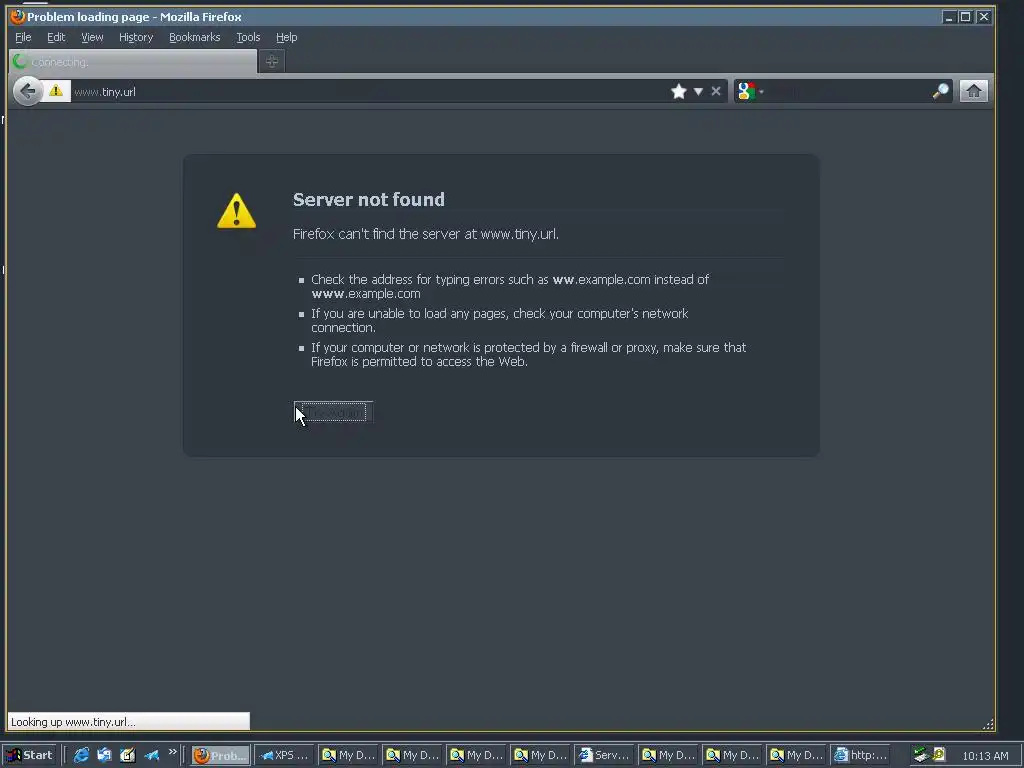1024x768 pixels.
Task: Open the File menu
Action: click(23, 37)
